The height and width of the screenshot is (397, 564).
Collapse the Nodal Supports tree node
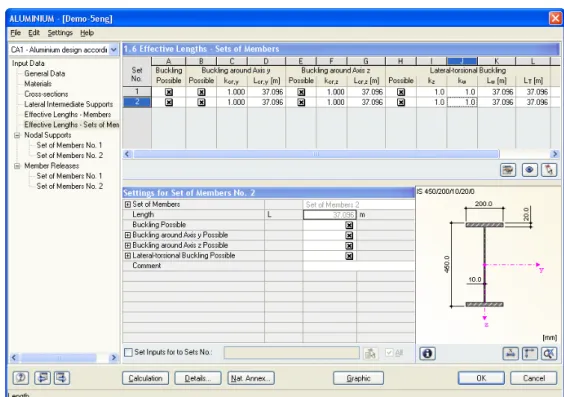(x=17, y=136)
